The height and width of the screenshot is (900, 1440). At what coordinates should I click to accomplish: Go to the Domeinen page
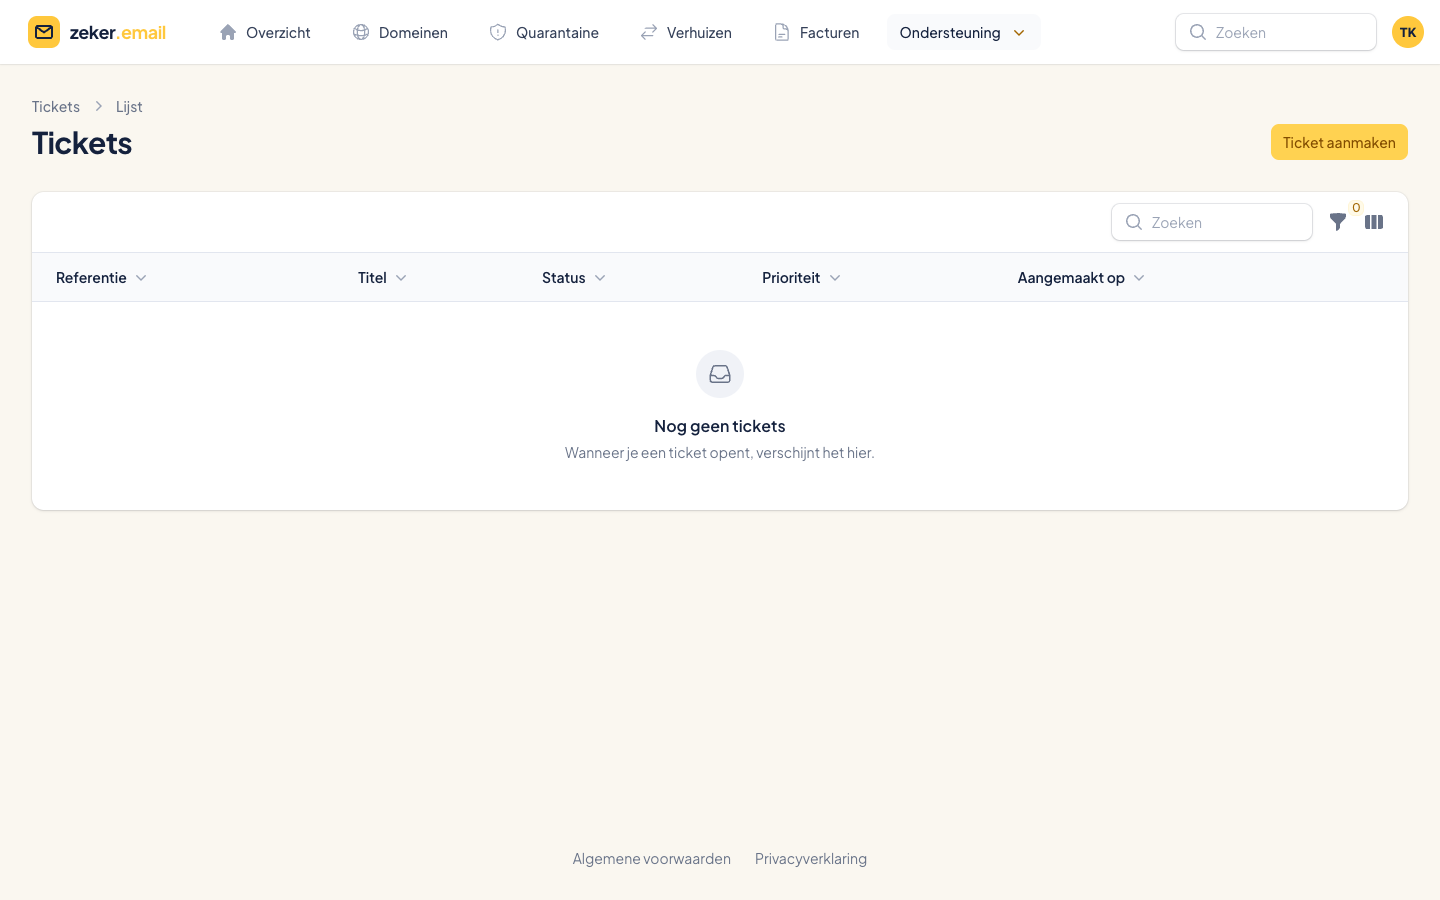click(400, 32)
